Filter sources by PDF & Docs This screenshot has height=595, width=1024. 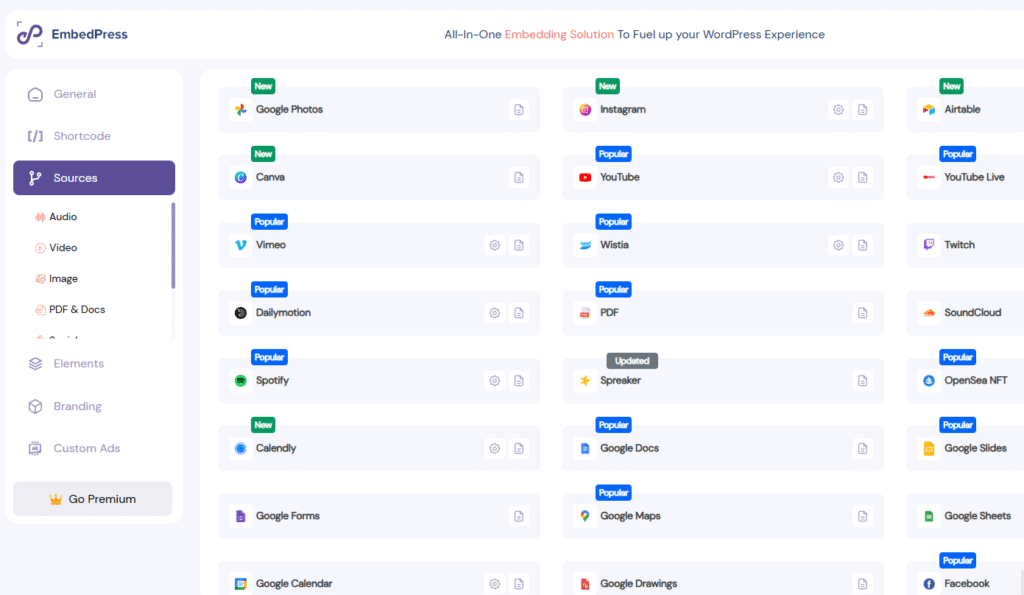[x=70, y=310]
